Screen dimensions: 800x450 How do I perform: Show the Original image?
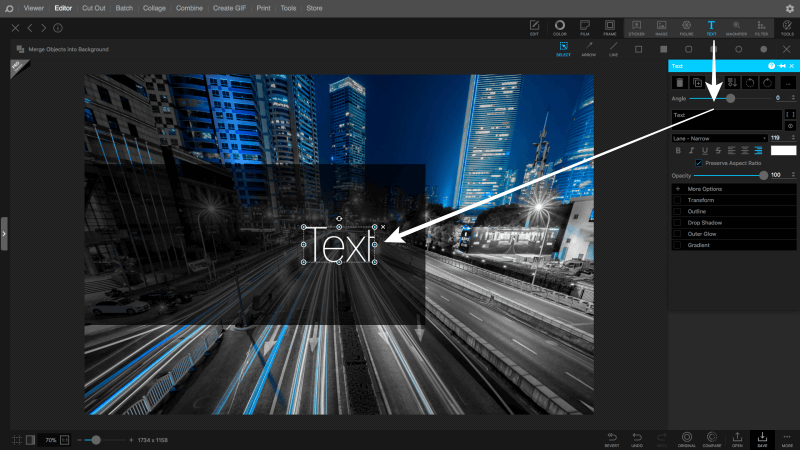click(687, 439)
